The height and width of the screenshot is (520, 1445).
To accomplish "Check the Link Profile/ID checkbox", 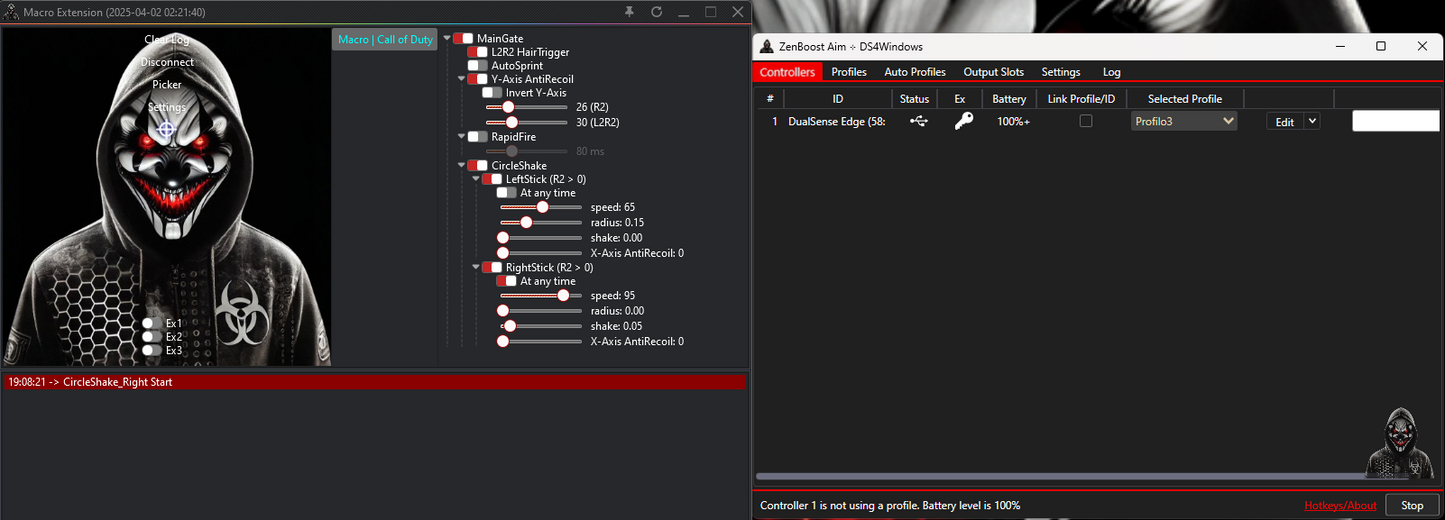I will [1086, 121].
